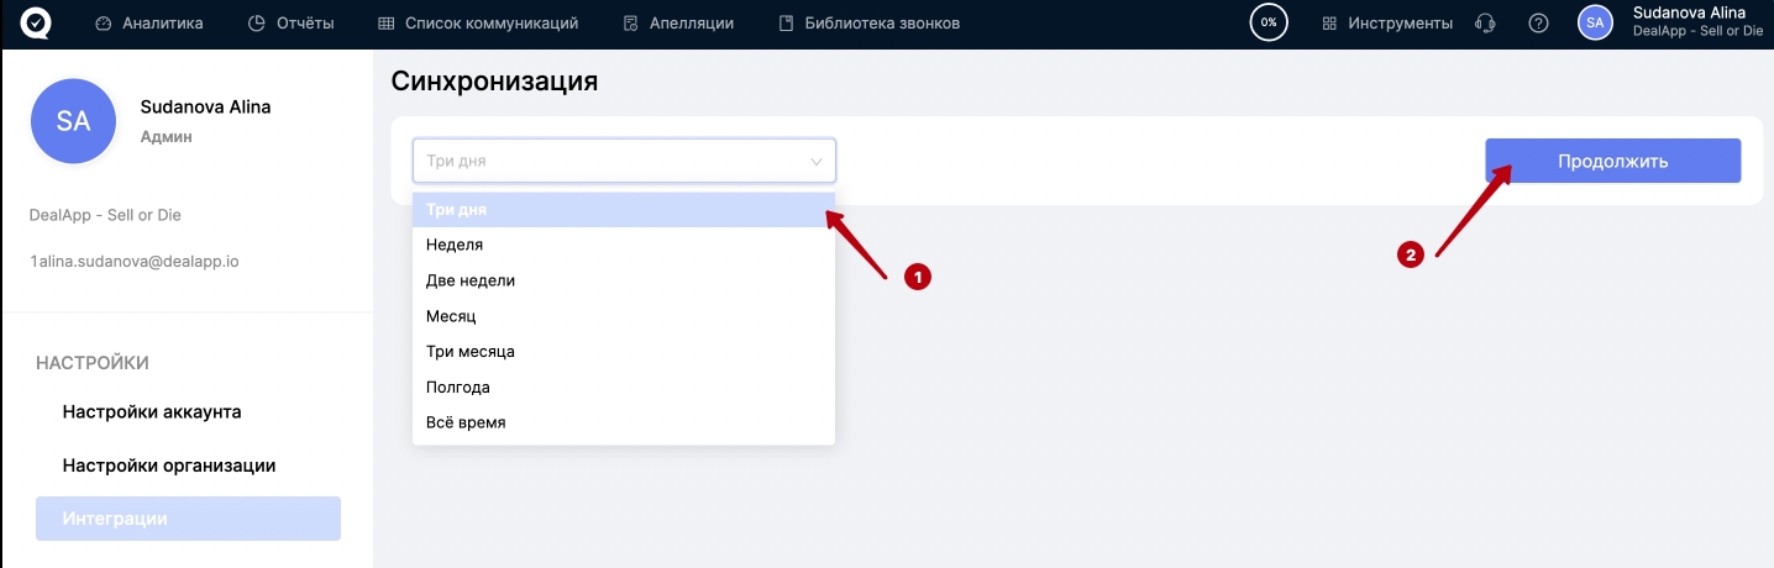
Task: Open Аналитика from the top navigation
Action: point(149,23)
